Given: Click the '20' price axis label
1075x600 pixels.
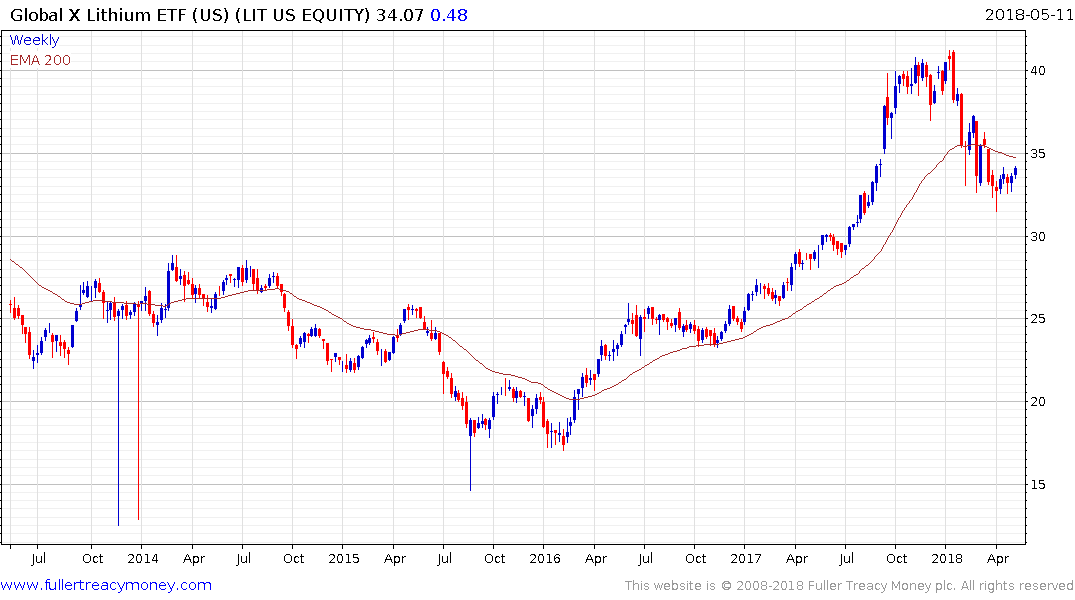Looking at the screenshot, I should [x=1037, y=402].
